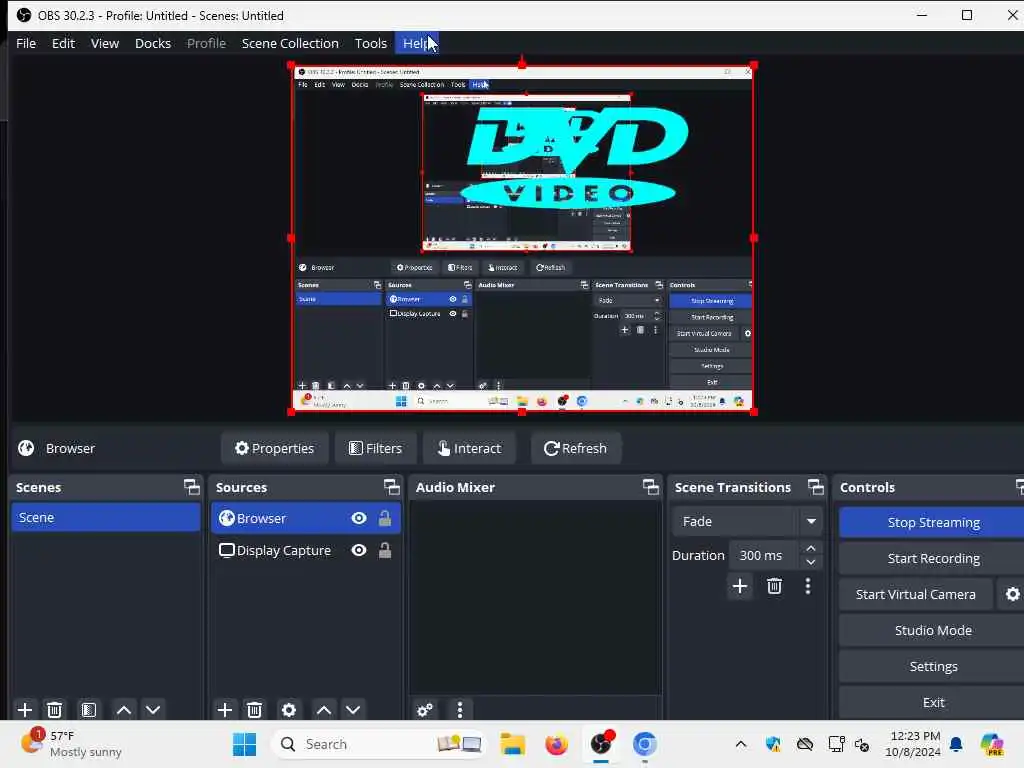Open Fade transition dropdown

748,521
